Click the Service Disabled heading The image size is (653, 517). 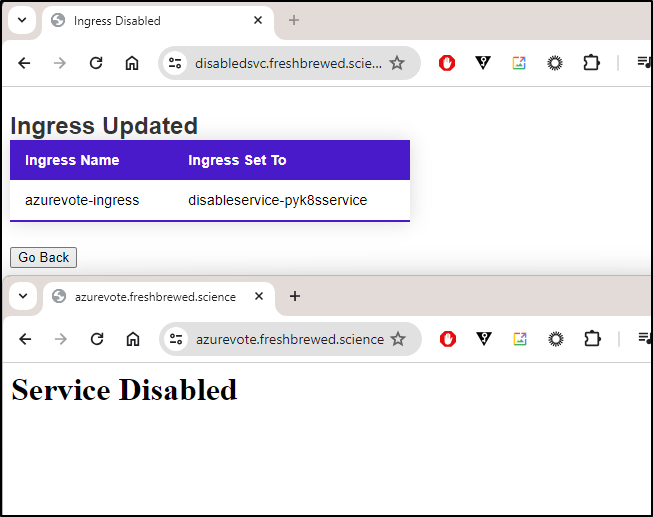pyautogui.click(x=124, y=390)
